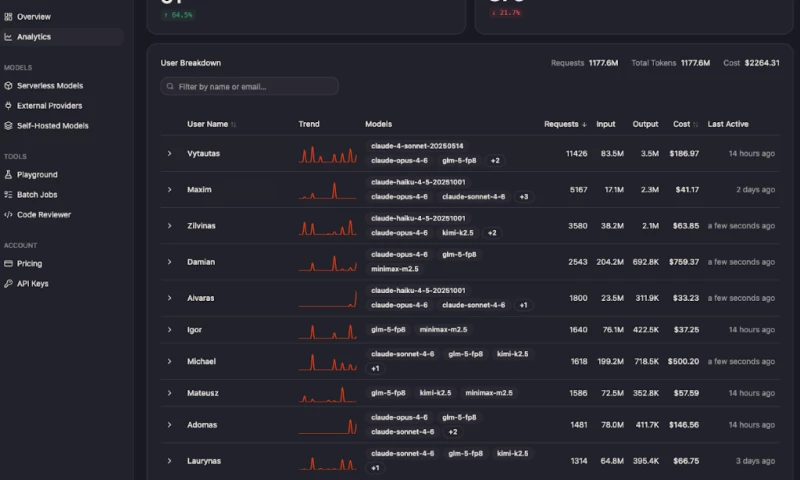
Task: Expand the Michael row
Action: (x=169, y=362)
